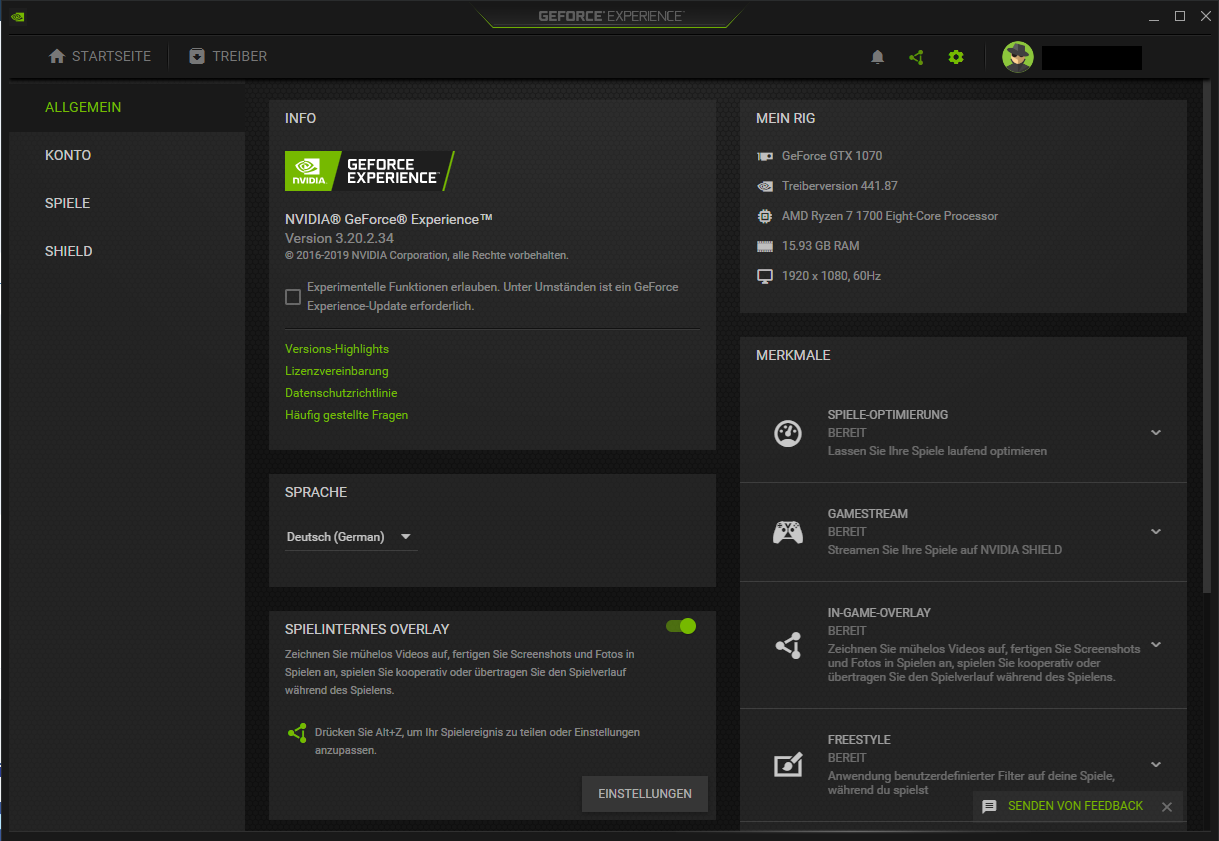Open the Einstellungen overlay button
This screenshot has height=841, width=1219.
(x=644, y=794)
